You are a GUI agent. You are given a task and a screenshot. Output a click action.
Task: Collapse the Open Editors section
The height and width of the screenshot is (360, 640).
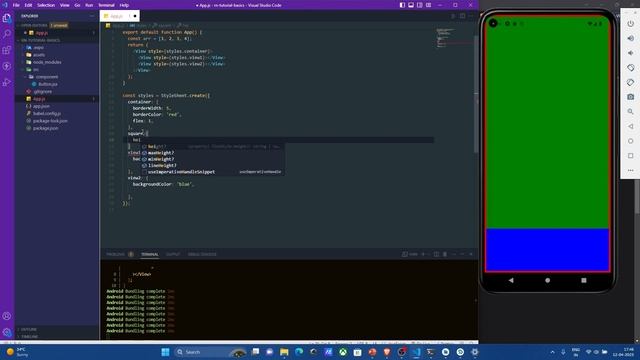click(33, 25)
